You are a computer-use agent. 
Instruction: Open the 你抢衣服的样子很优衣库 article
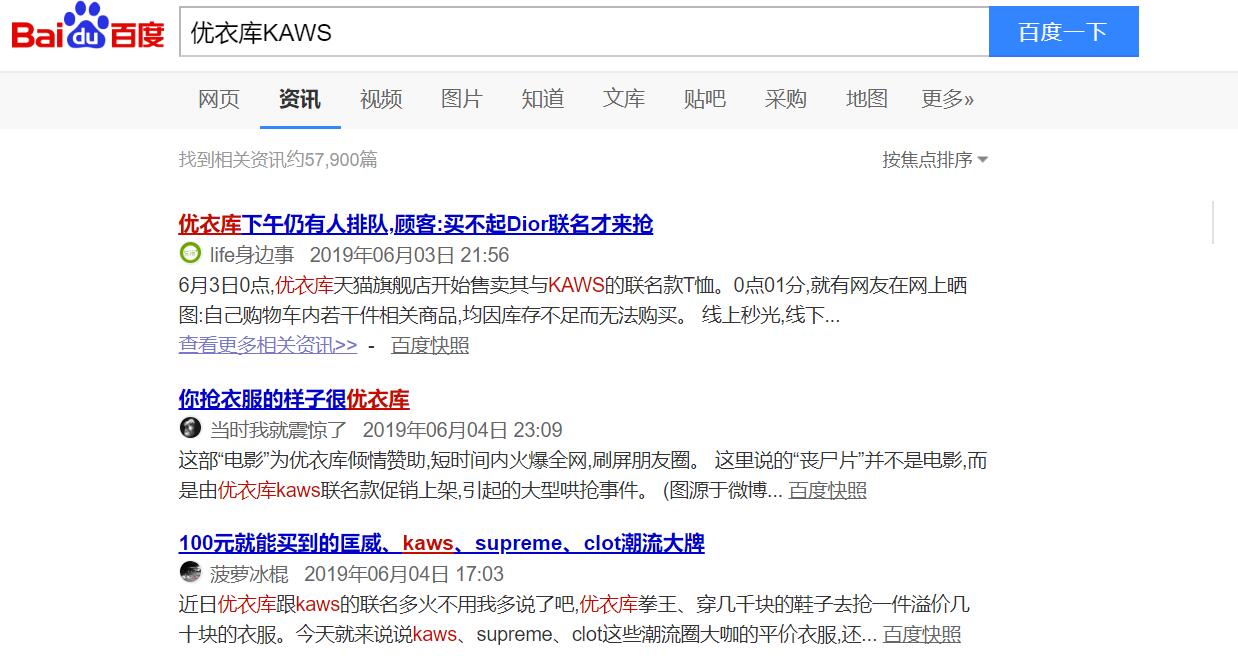(293, 399)
